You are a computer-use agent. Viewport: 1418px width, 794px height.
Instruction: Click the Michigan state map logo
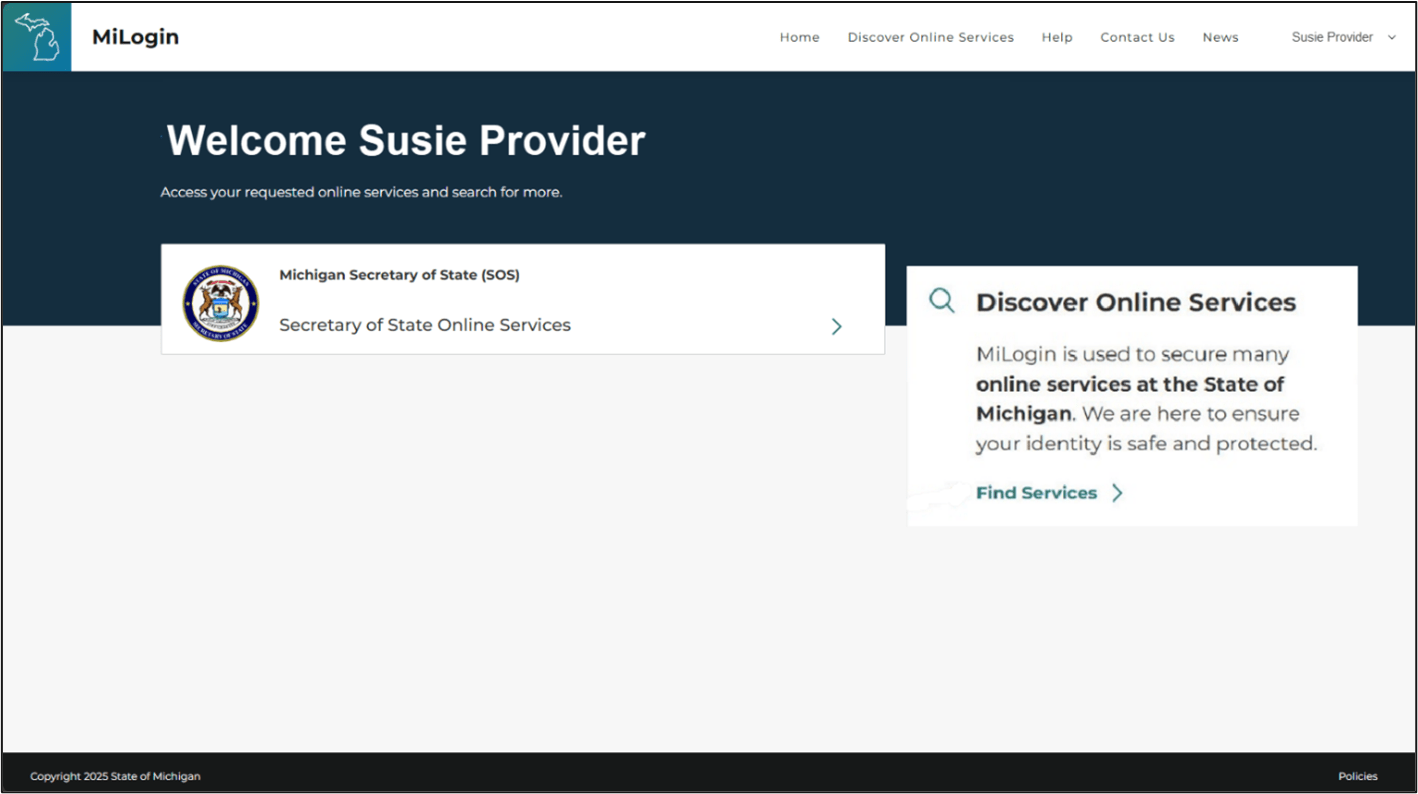click(x=37, y=37)
